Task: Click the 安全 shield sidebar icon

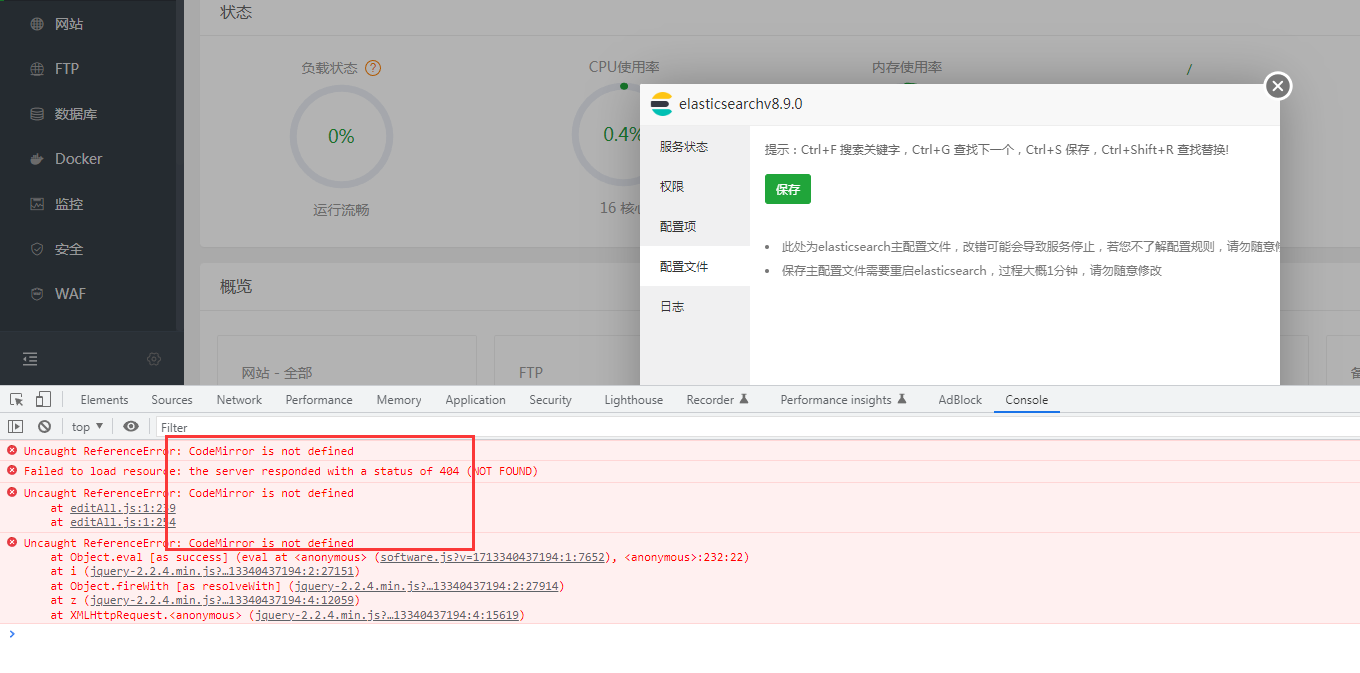Action: (x=37, y=249)
